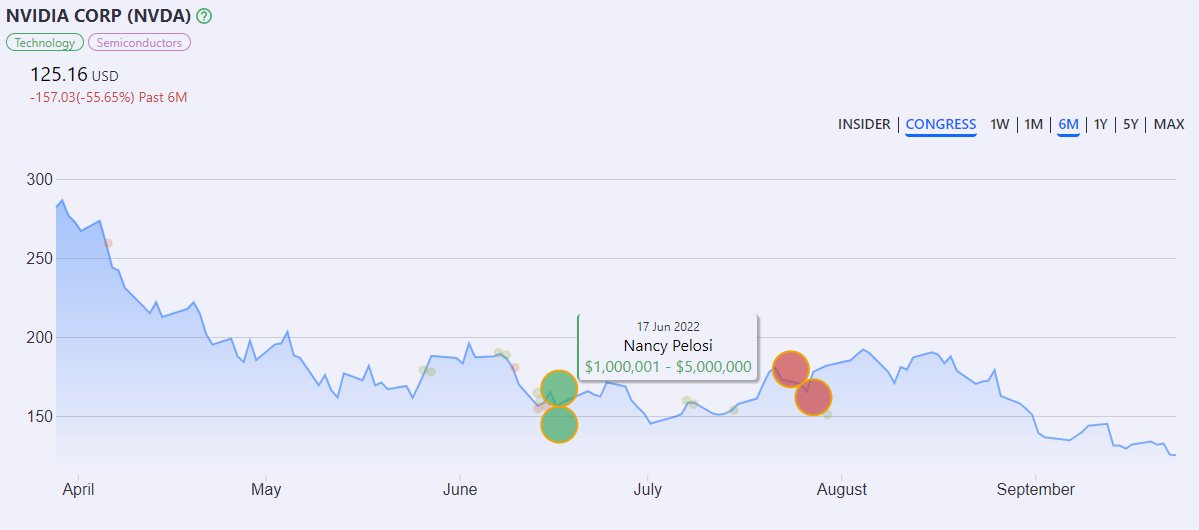This screenshot has width=1199, height=530.
Task: Click the $1,000,001 - $5,000,000 amount text
Action: point(668,366)
